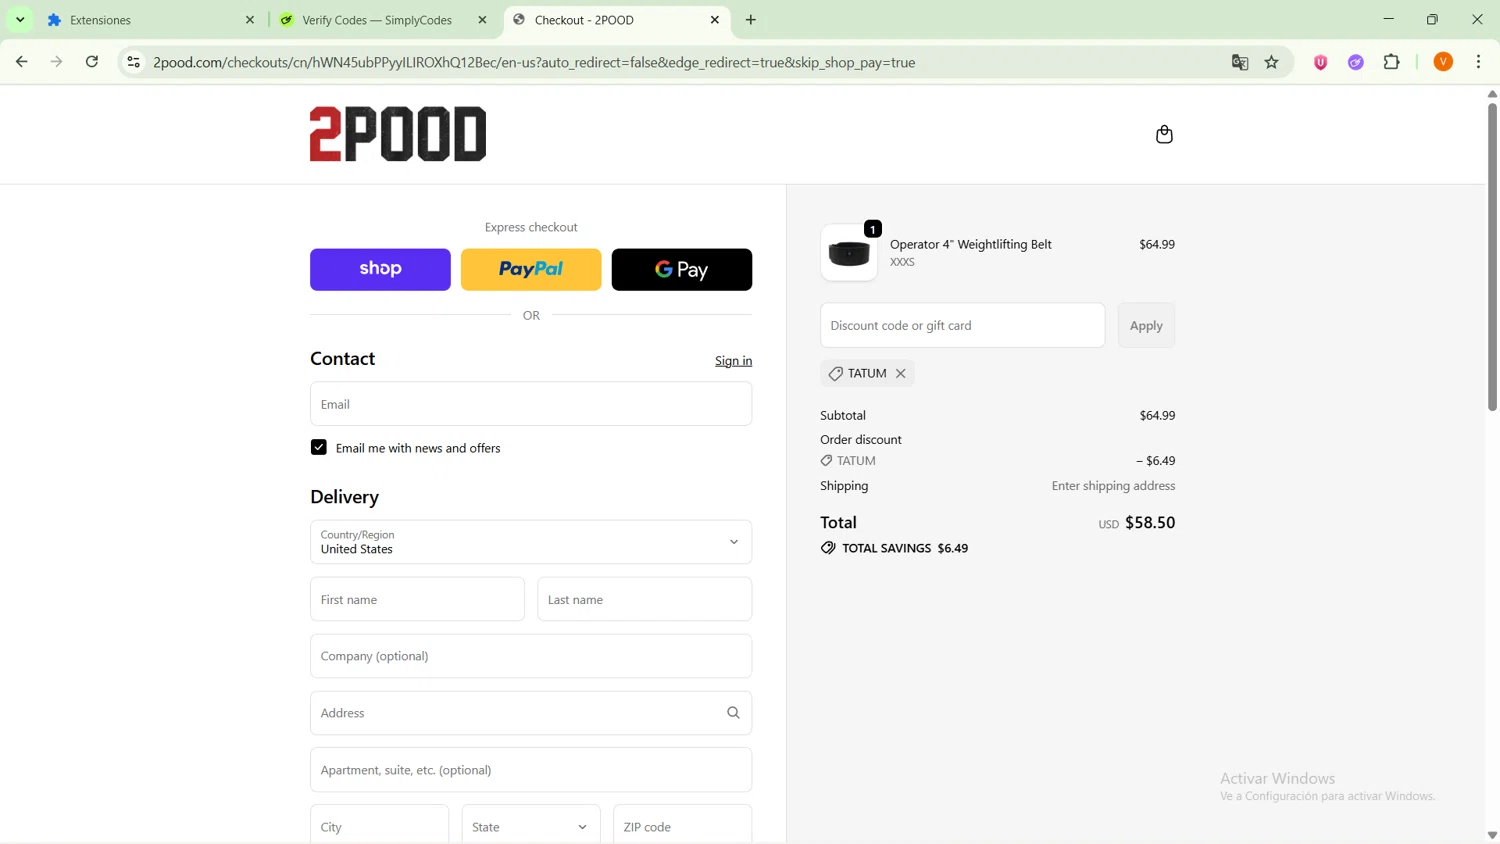
Task: Click the TATUM tag icon in applied code chip
Action: (x=835, y=374)
